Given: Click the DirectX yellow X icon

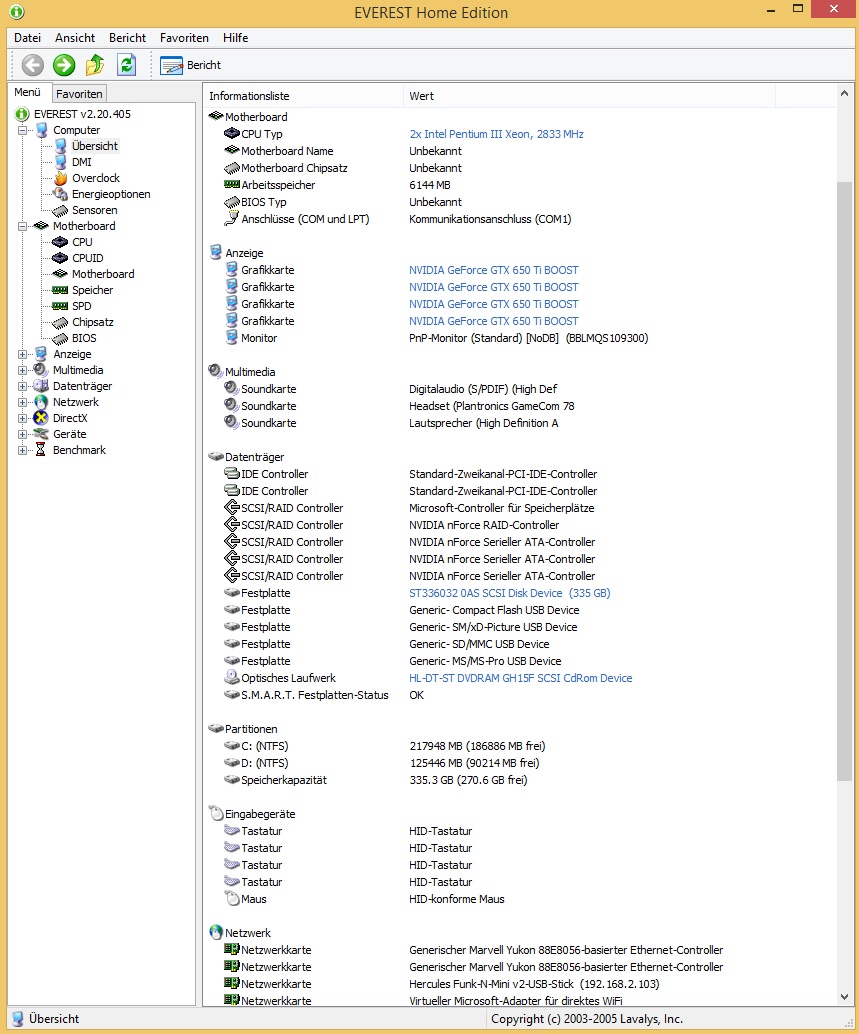Looking at the screenshot, I should 41,418.
